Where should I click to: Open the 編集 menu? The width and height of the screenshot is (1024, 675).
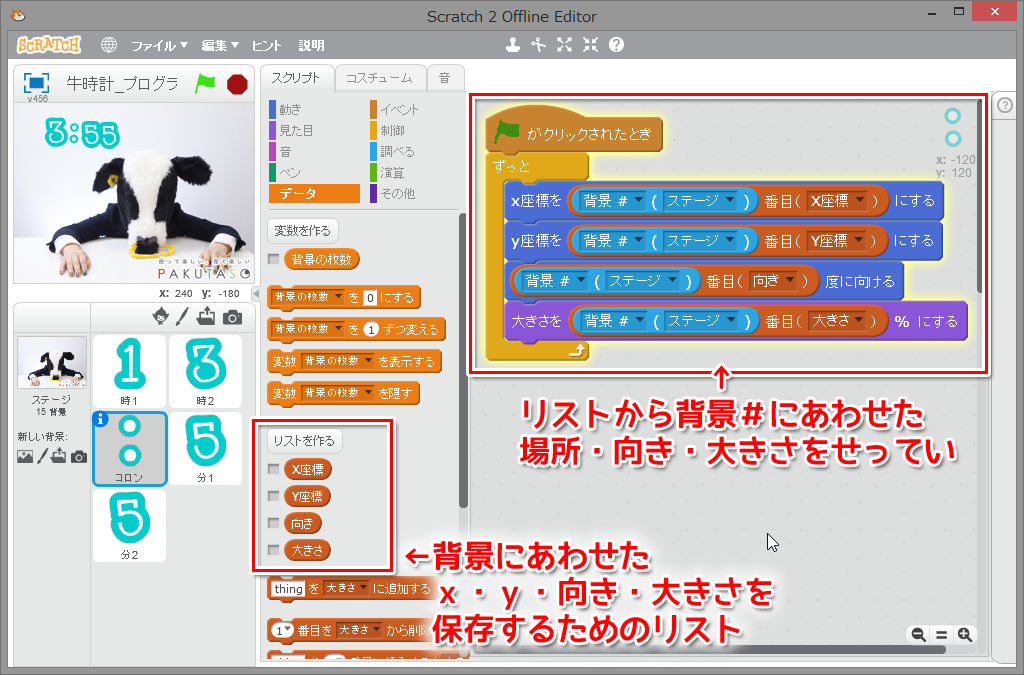tap(219, 45)
